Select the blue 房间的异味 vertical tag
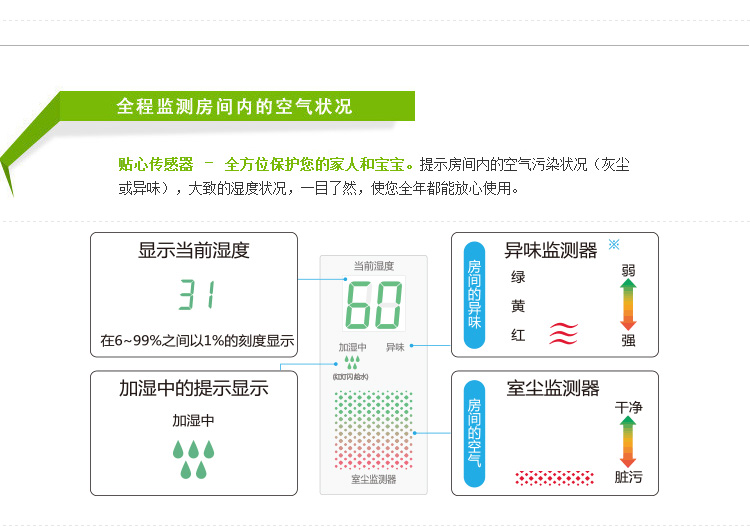750x527 pixels. point(474,294)
